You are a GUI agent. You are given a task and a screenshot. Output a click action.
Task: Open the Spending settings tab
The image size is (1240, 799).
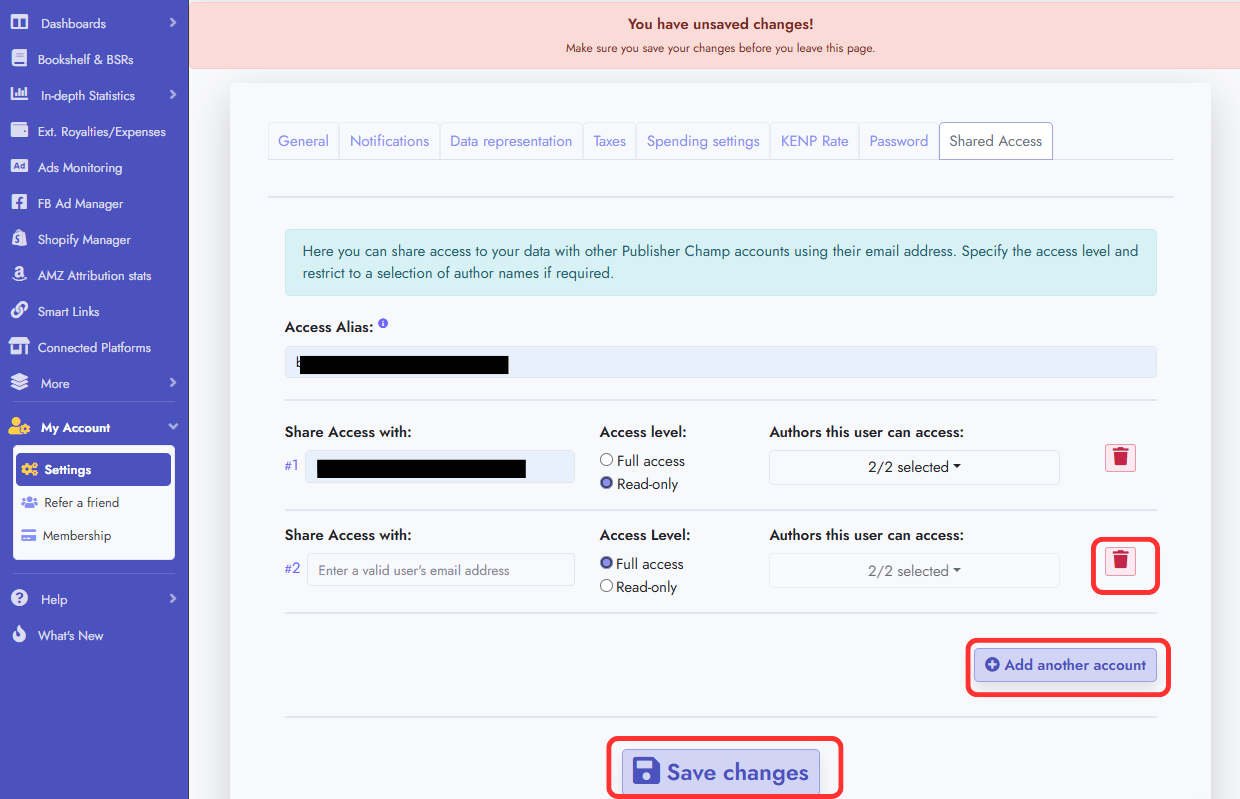pos(703,141)
